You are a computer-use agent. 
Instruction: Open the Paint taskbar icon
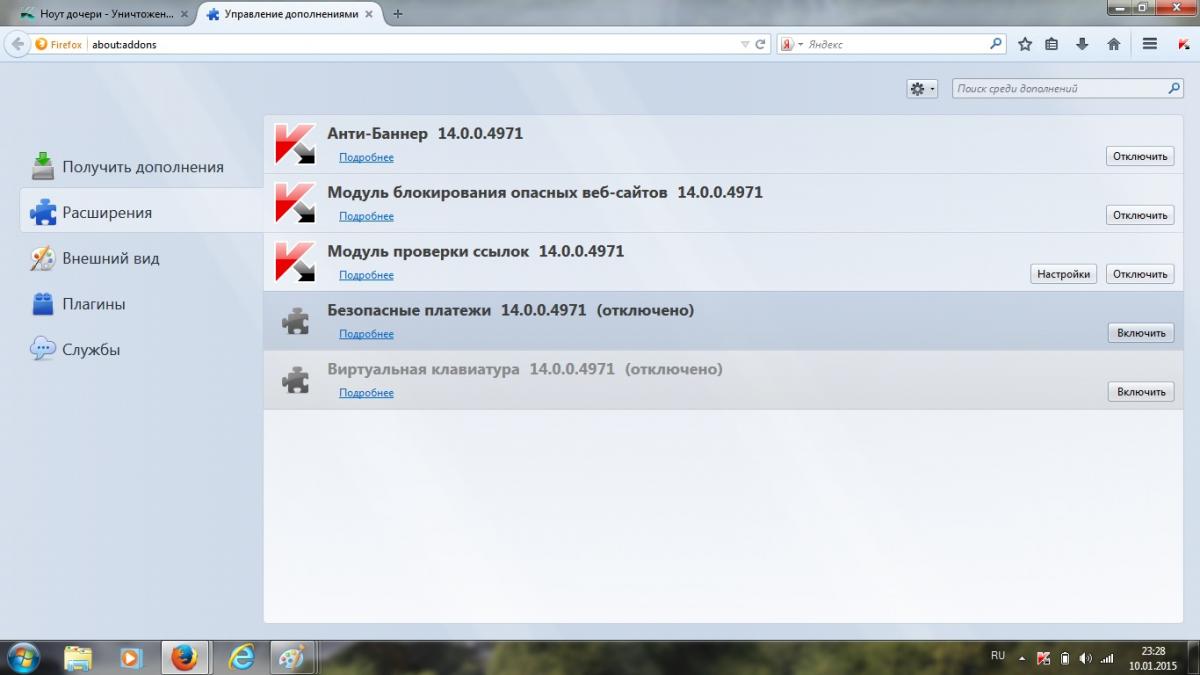click(293, 658)
